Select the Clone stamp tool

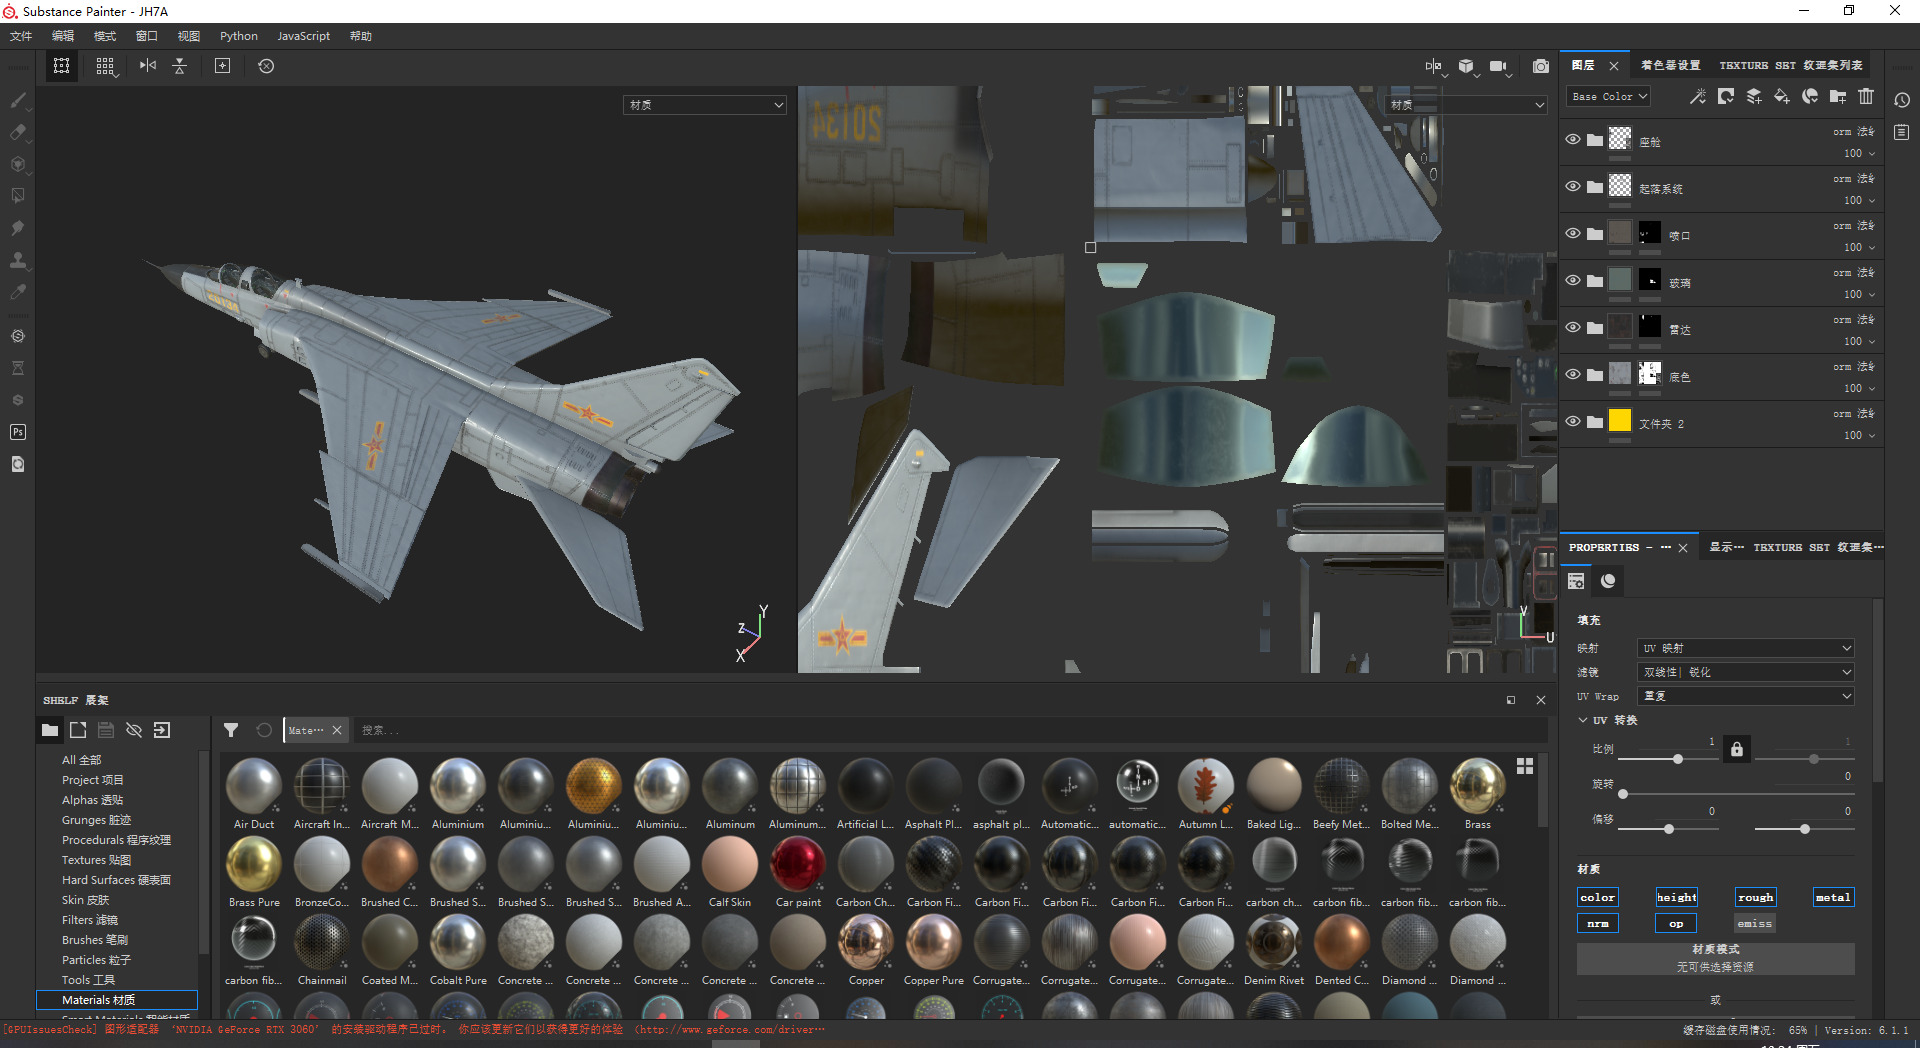click(x=18, y=260)
